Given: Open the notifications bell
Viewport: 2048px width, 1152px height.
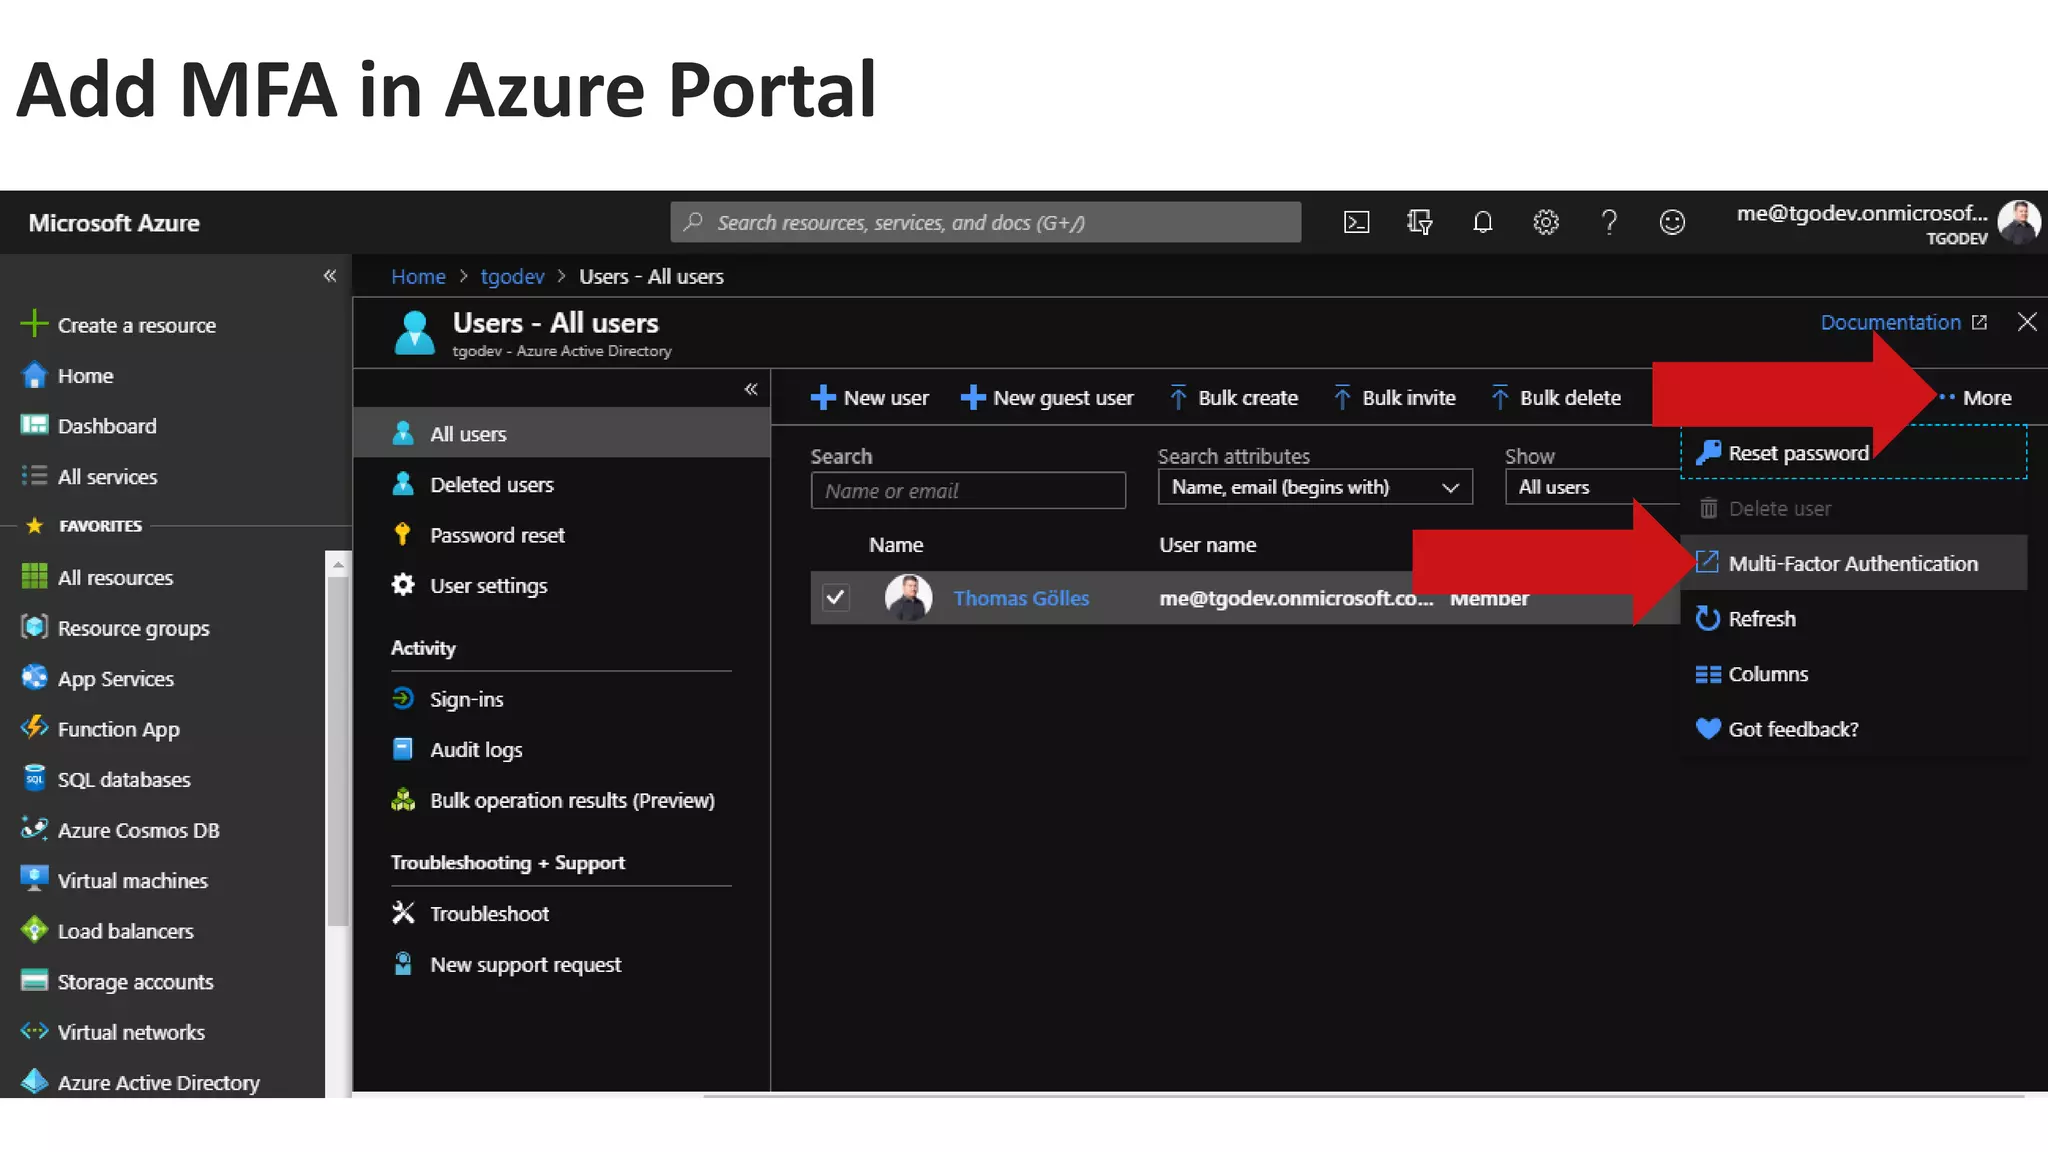Looking at the screenshot, I should click(x=1483, y=222).
